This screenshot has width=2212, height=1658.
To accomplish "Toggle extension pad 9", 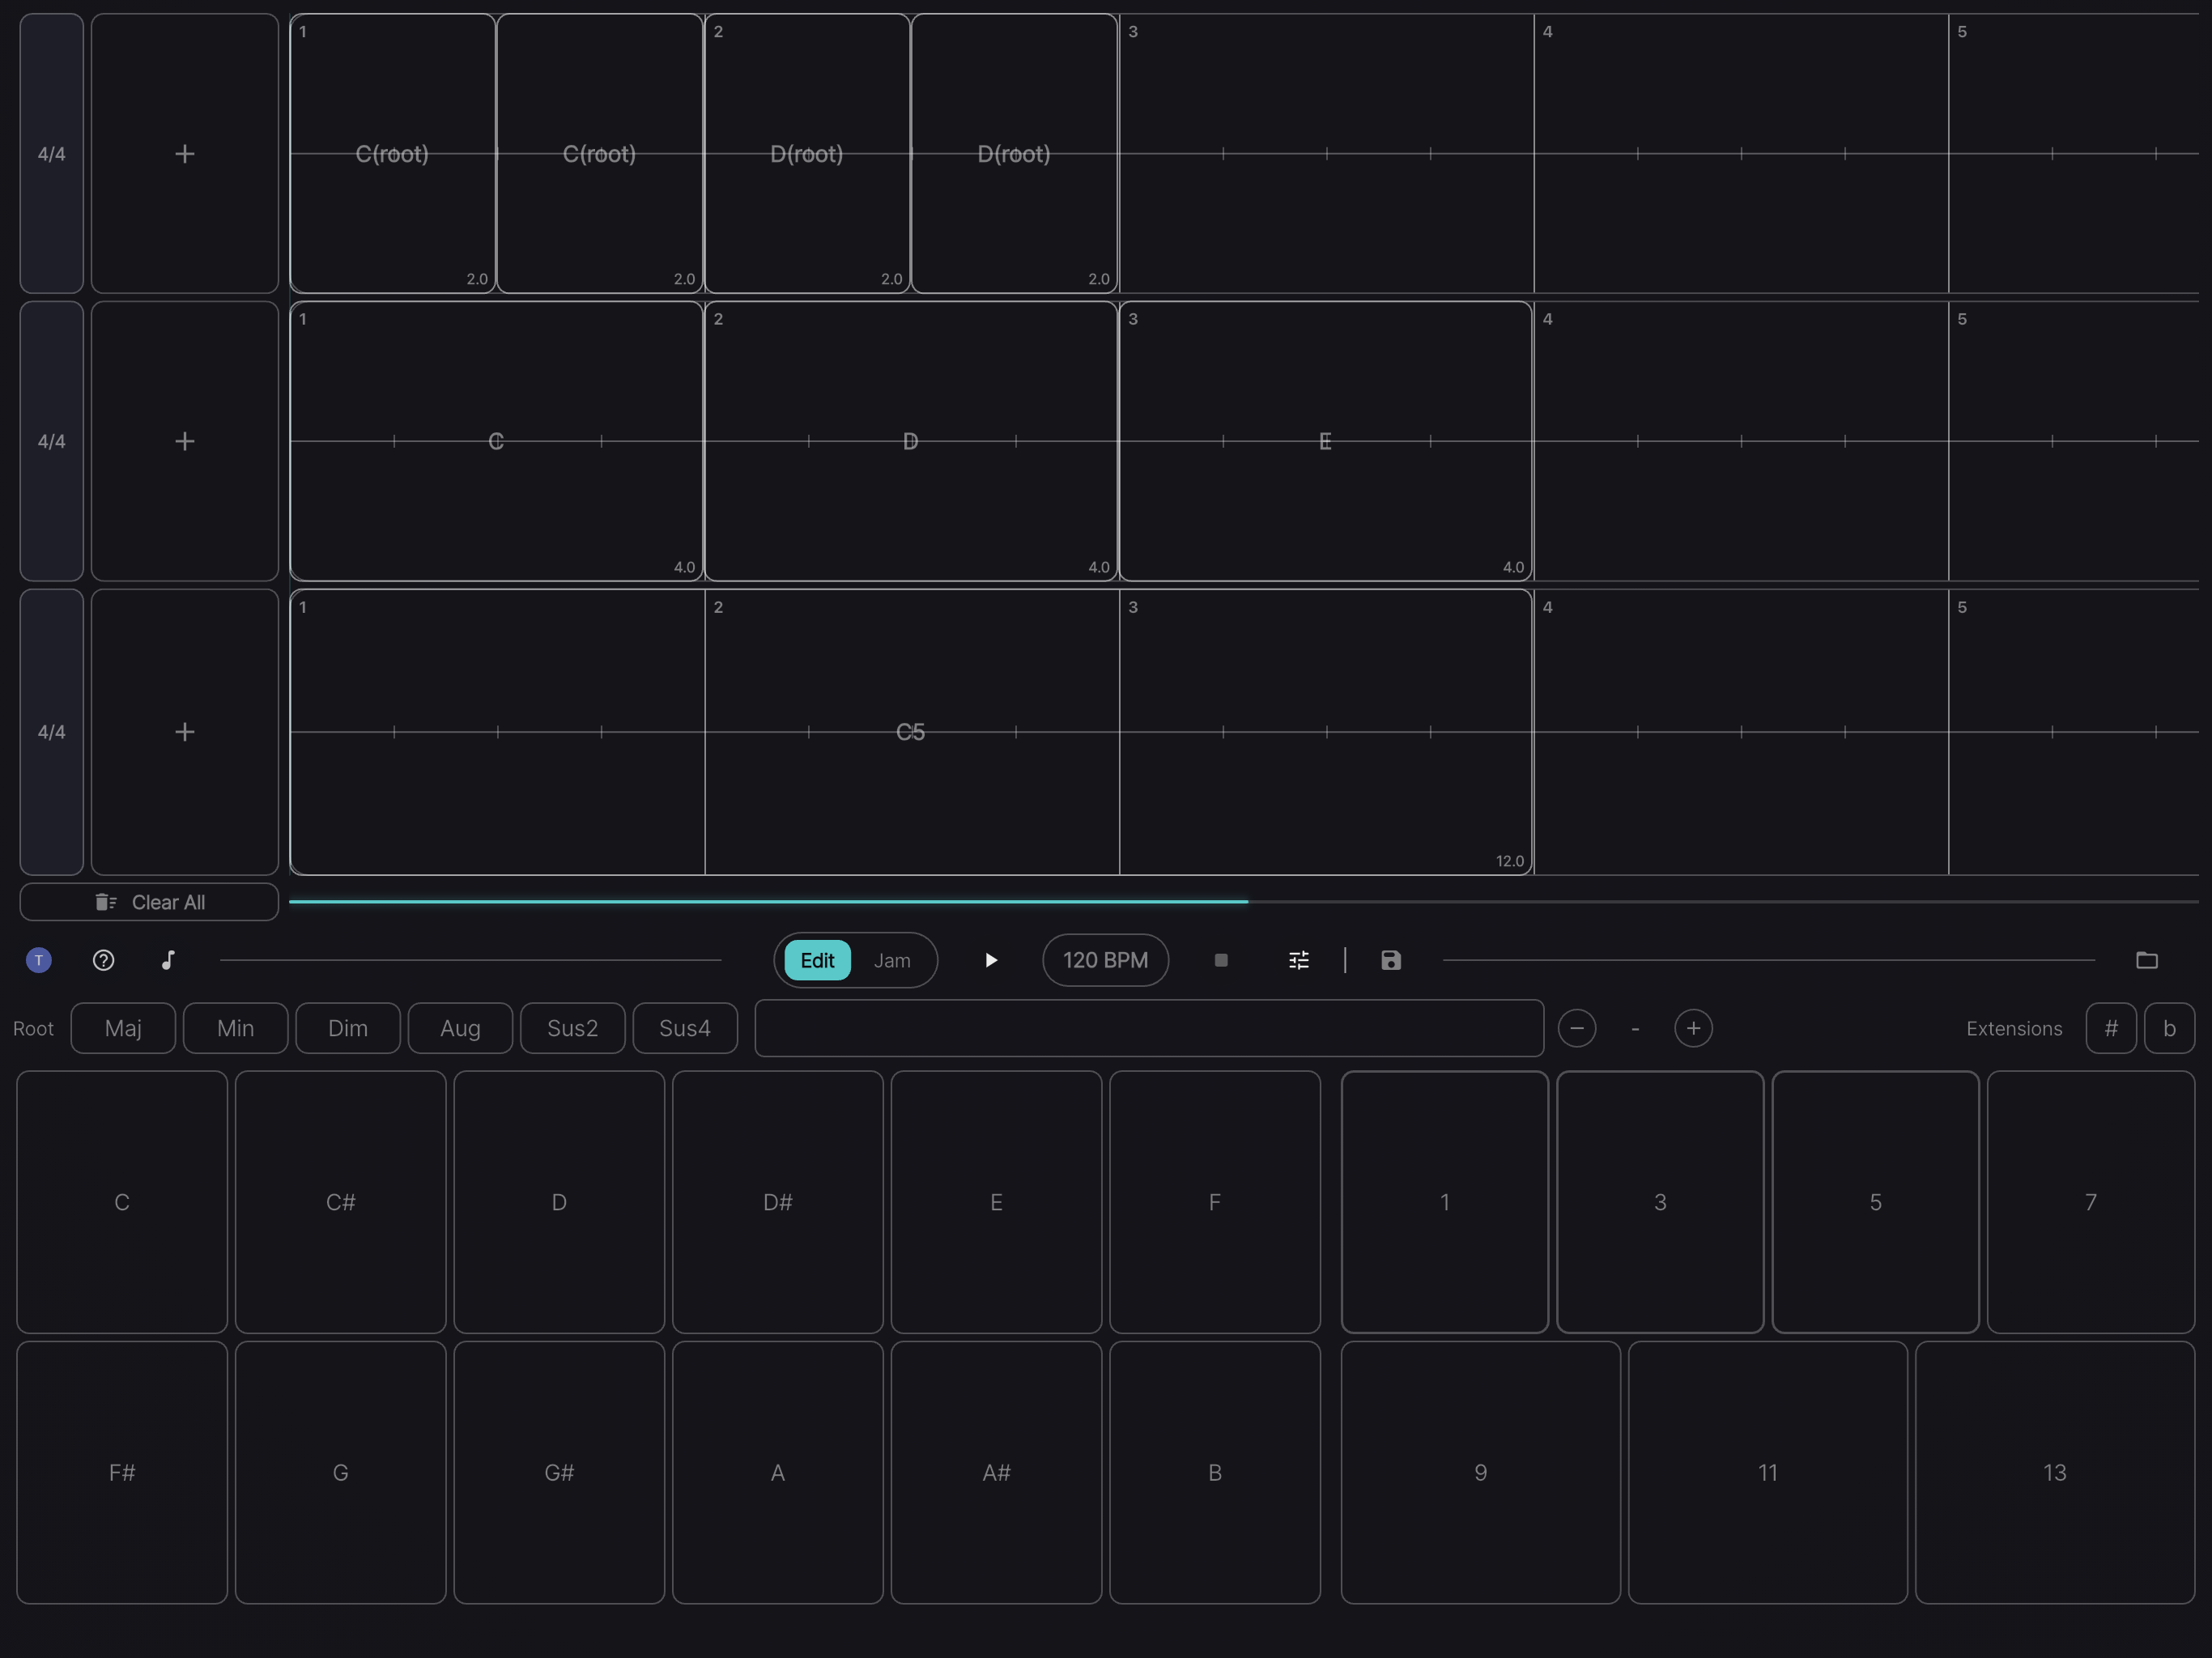I will 1481,1472.
